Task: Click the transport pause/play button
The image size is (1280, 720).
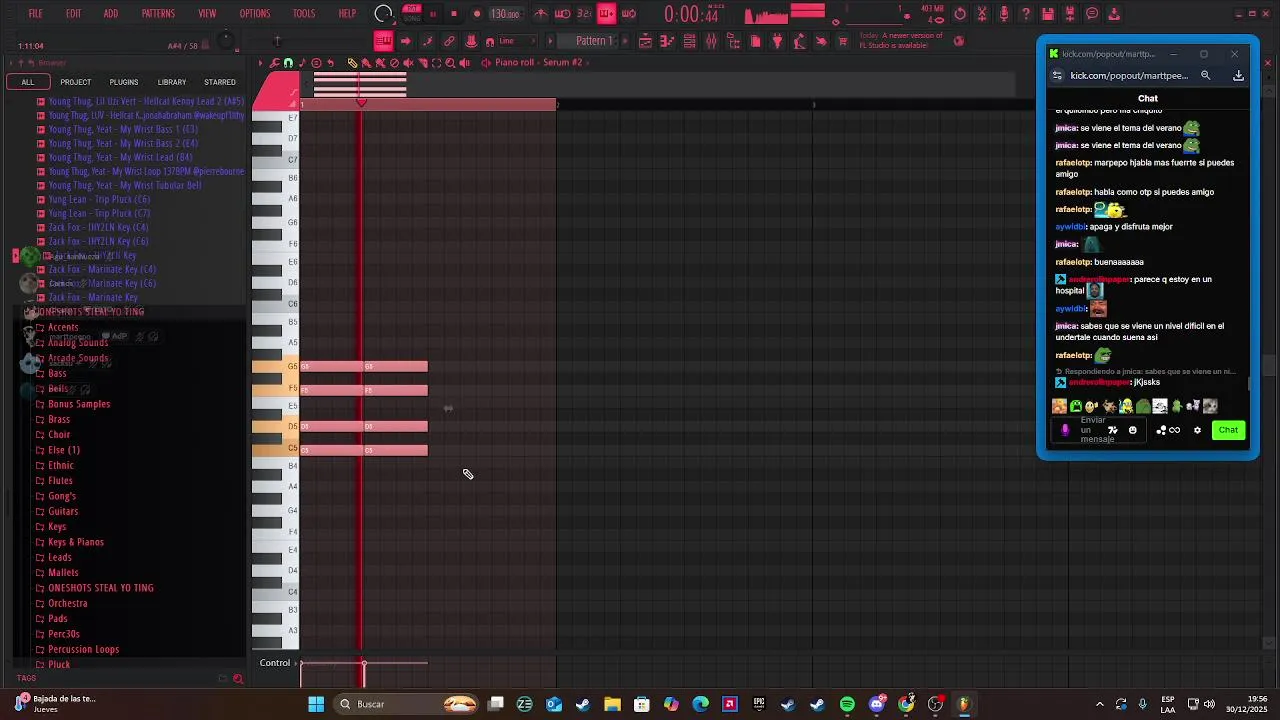Action: [433, 14]
